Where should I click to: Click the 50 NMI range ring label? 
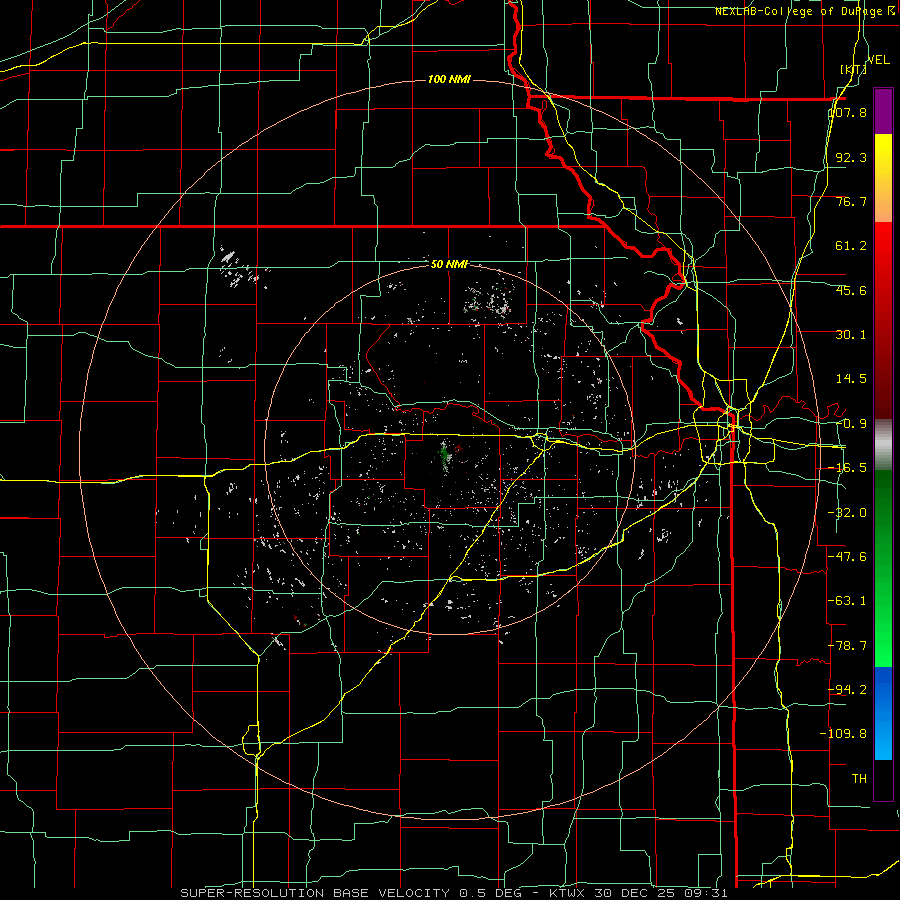(x=449, y=264)
